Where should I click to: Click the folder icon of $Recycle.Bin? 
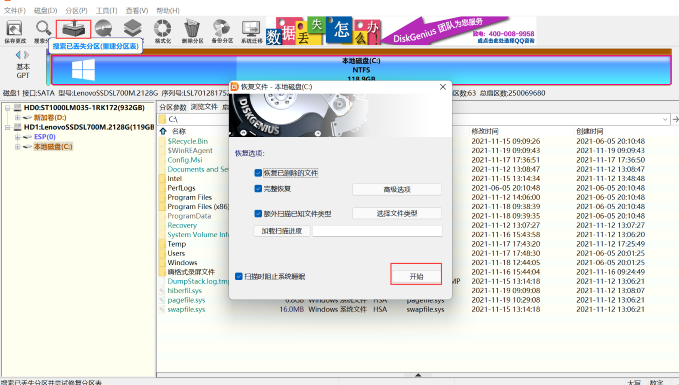[x=162, y=141]
